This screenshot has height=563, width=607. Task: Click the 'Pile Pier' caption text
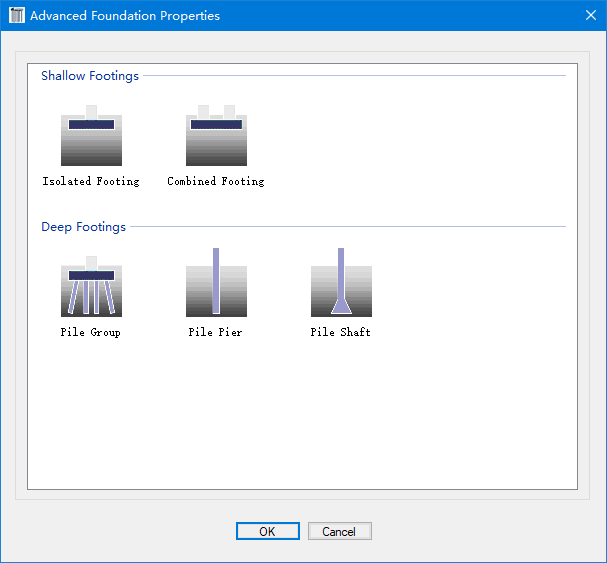216,332
